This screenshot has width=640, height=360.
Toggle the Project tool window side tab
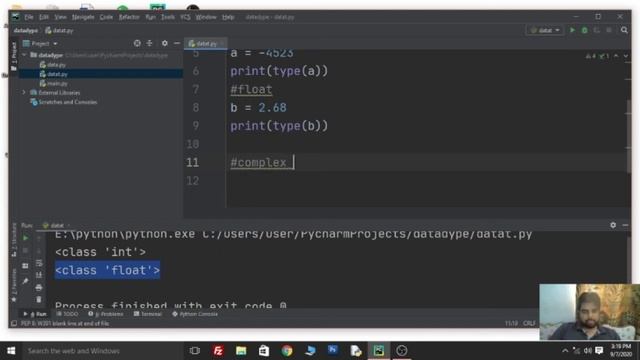click(x=14, y=56)
